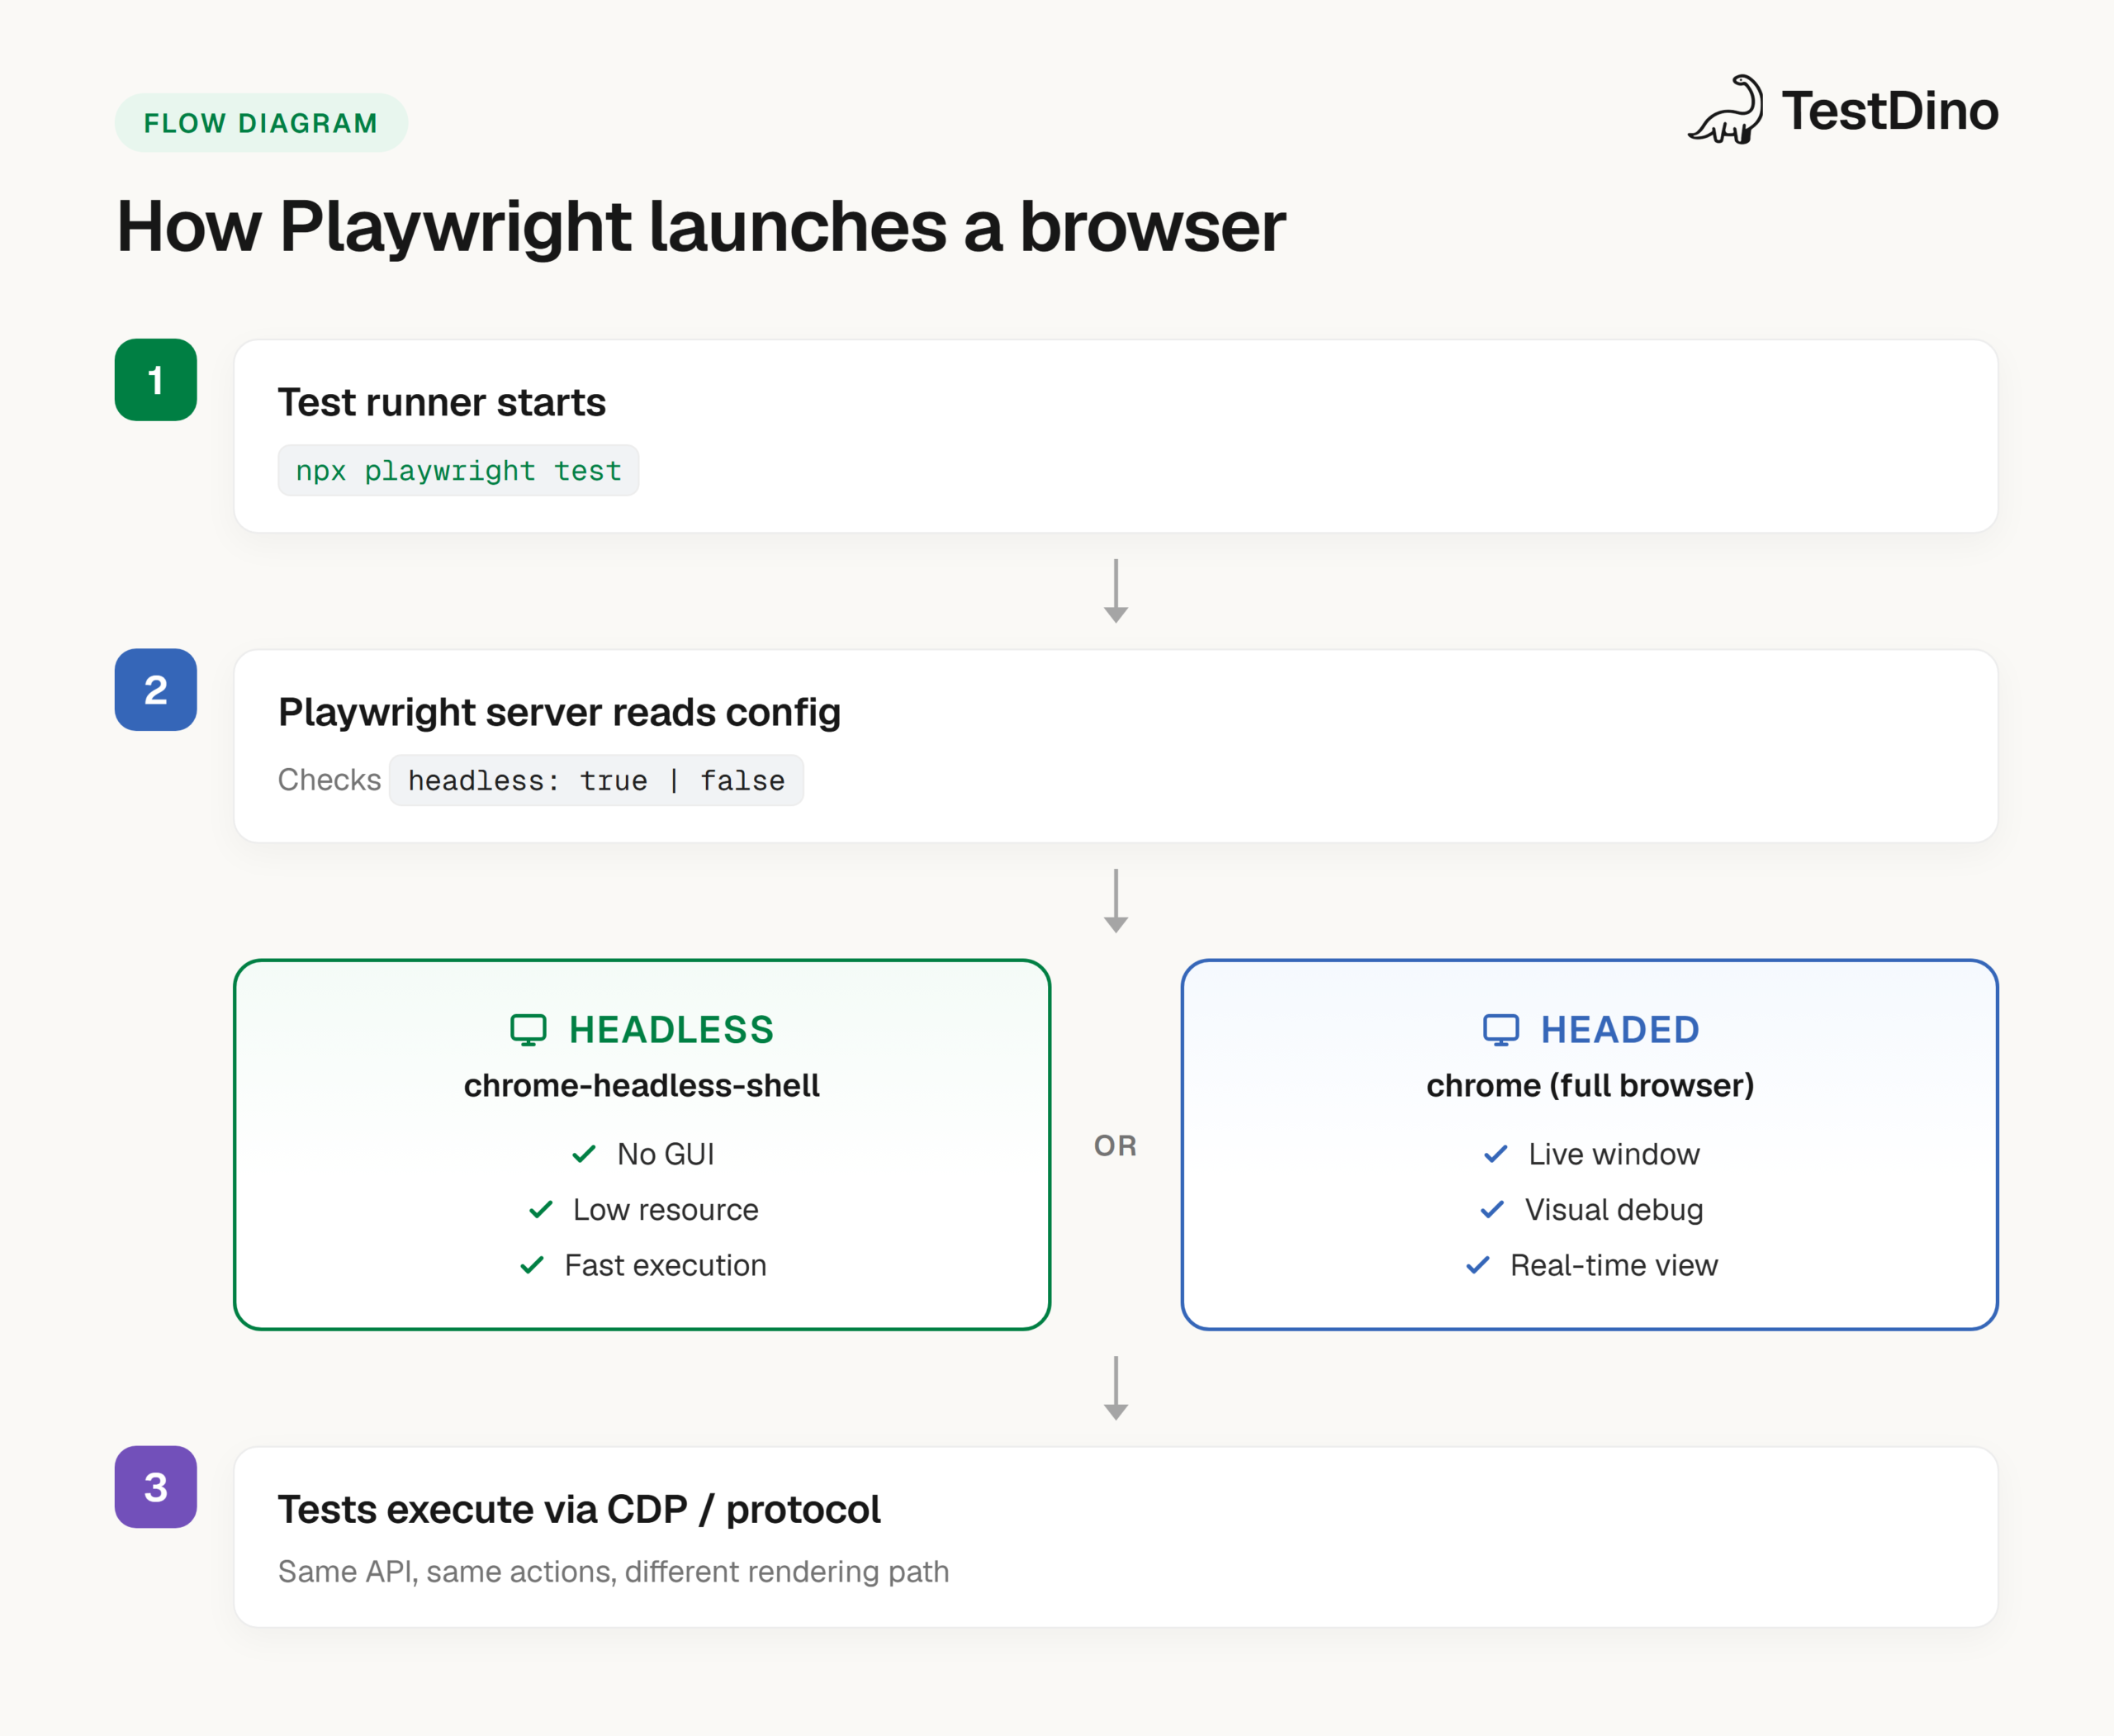Click the Live window text

click(x=1613, y=1154)
